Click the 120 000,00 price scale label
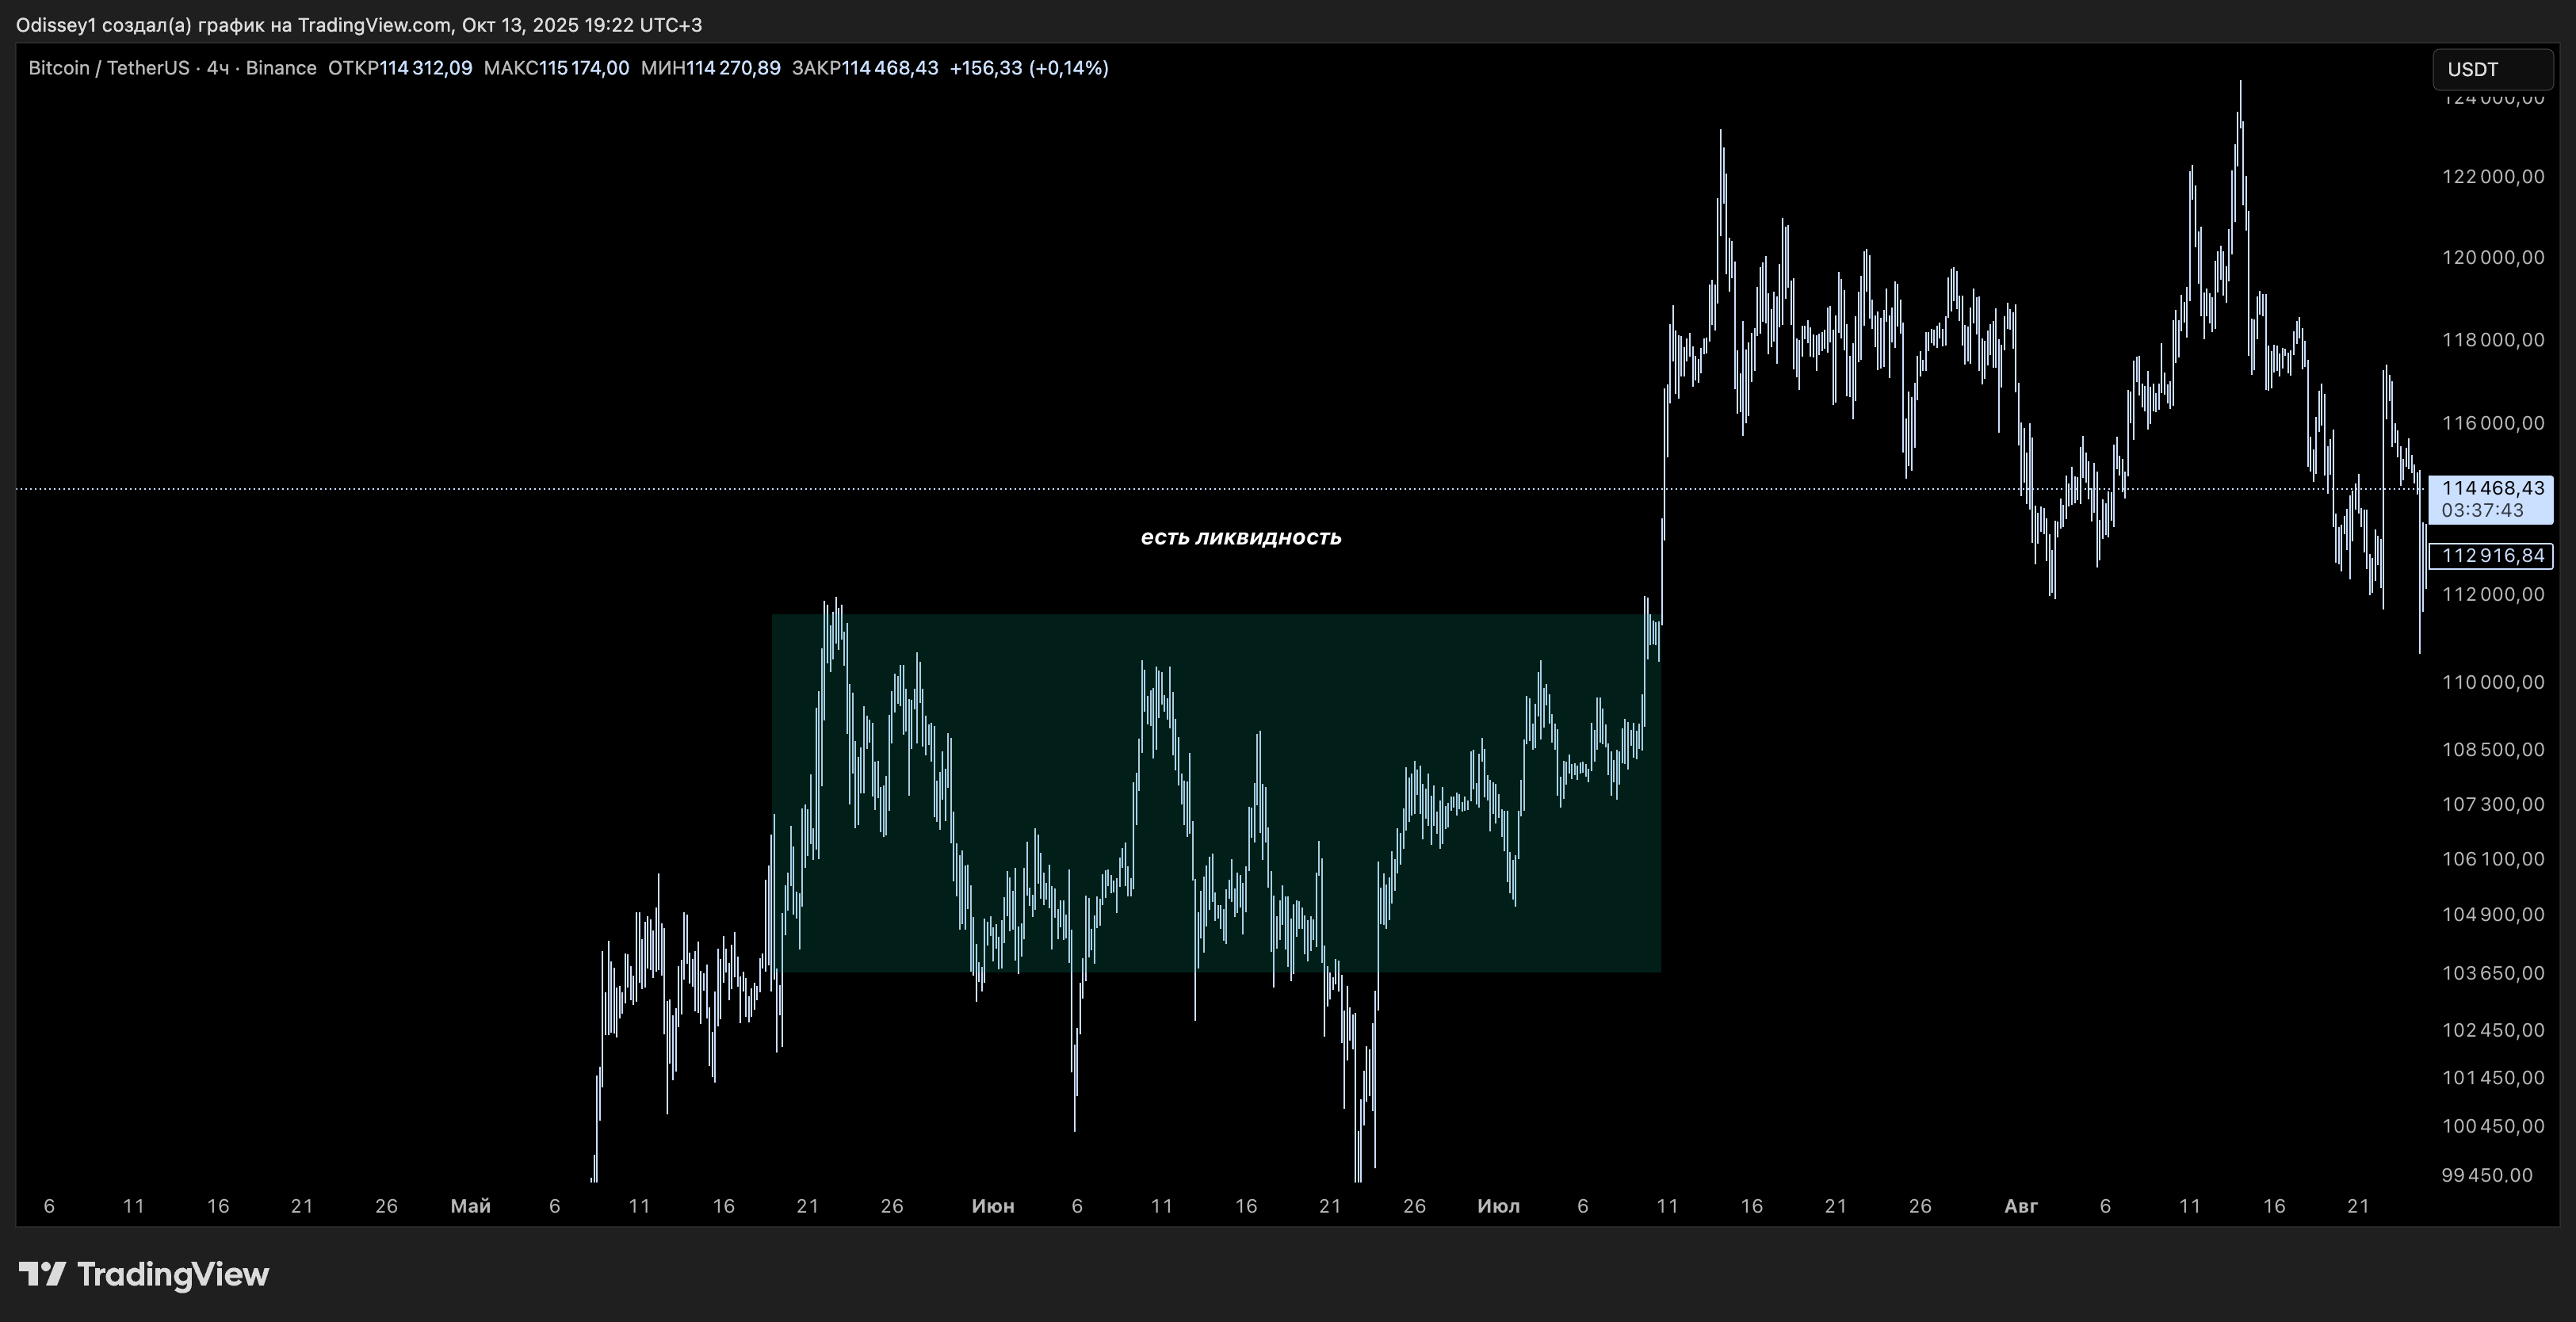Screen dimensions: 2576x1322 coord(2492,258)
